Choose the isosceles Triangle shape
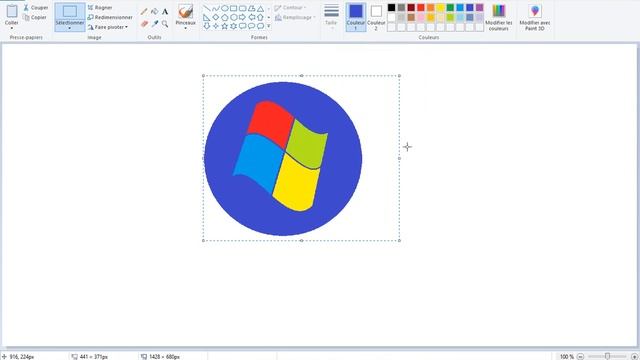 (x=260, y=8)
